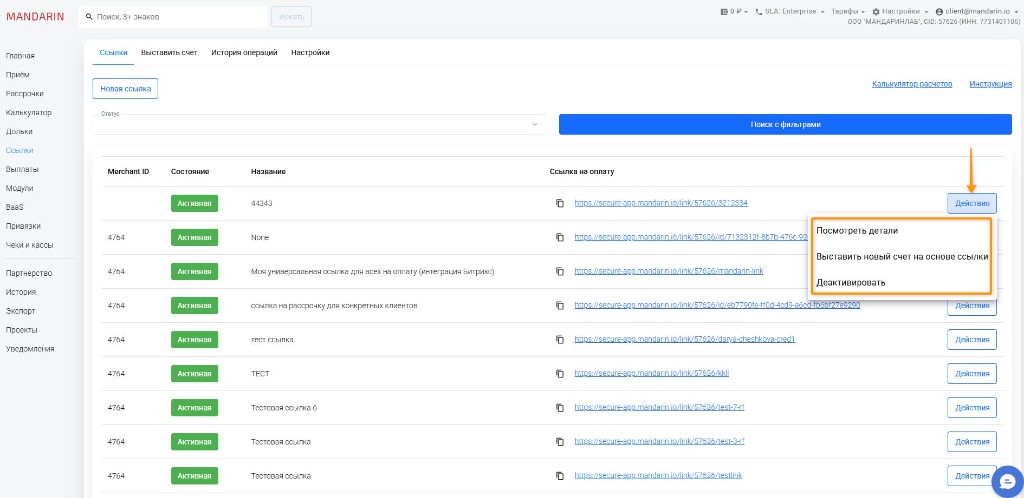Open the chat support bubble
1024x498 pixels.
1001,479
